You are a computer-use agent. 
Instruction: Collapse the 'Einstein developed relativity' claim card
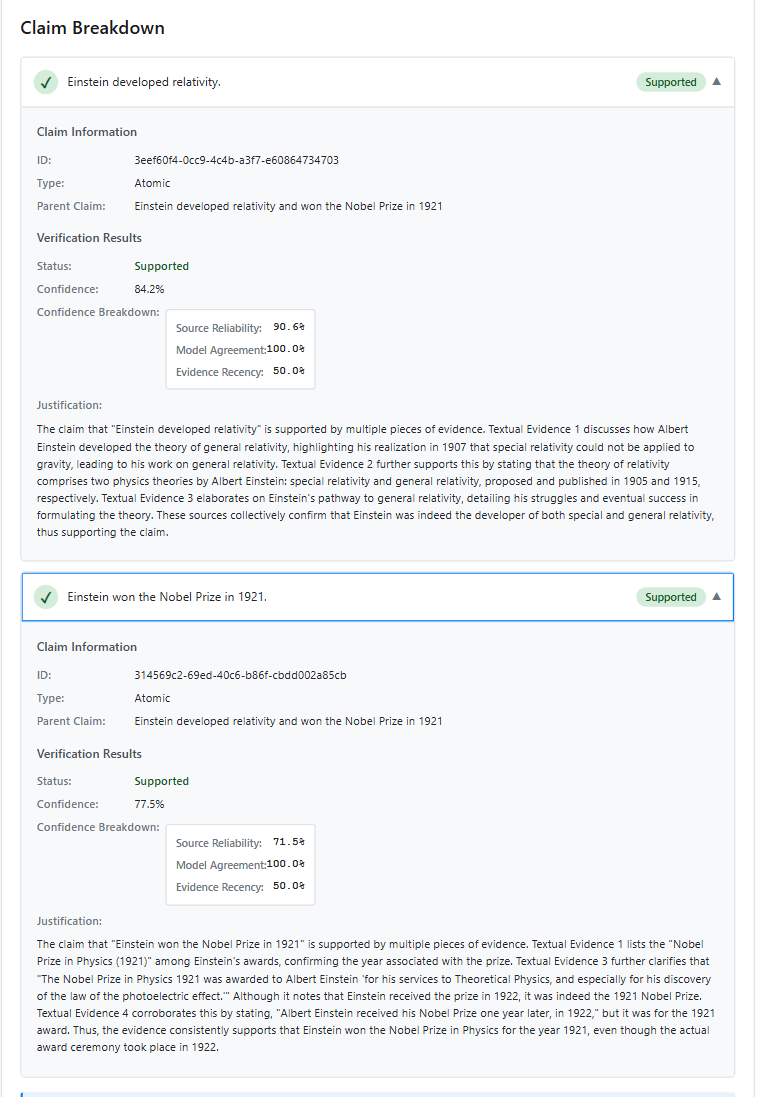tap(716, 82)
